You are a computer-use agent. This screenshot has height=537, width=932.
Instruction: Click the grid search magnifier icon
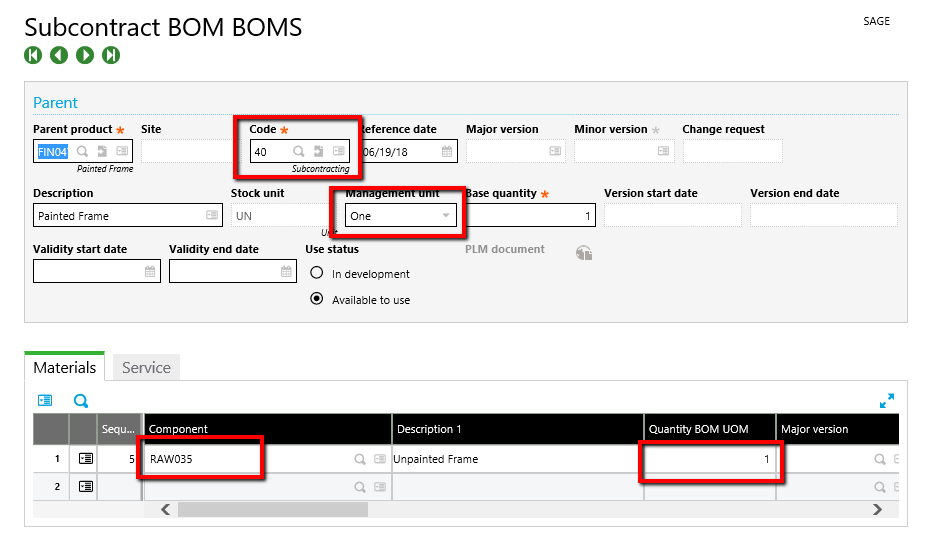pyautogui.click(x=81, y=401)
